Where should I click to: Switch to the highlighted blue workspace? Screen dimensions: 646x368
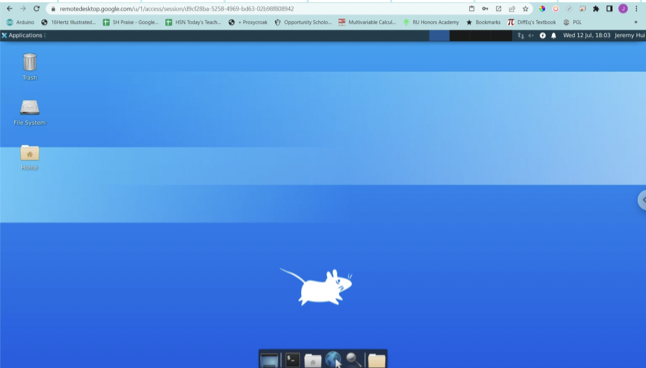pos(439,35)
